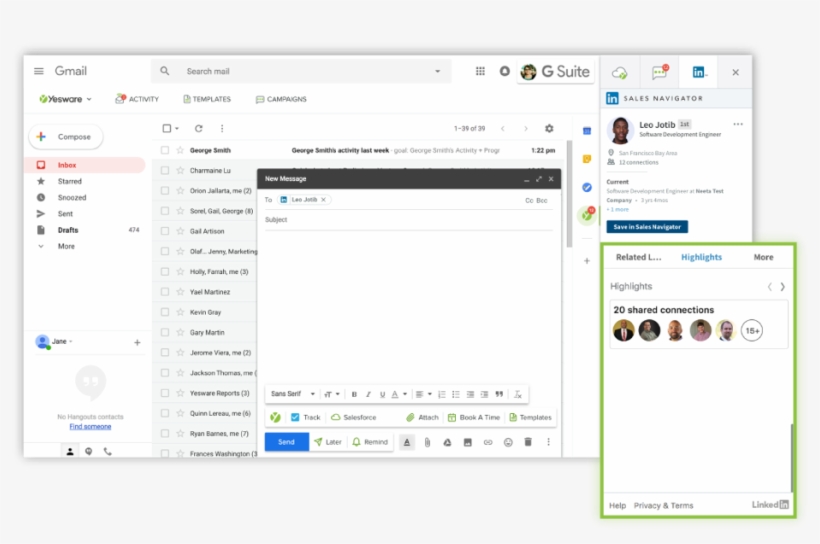Viewport: 820px width, 544px height.
Task: Toggle the Yesware Track checkbox
Action: (x=295, y=417)
